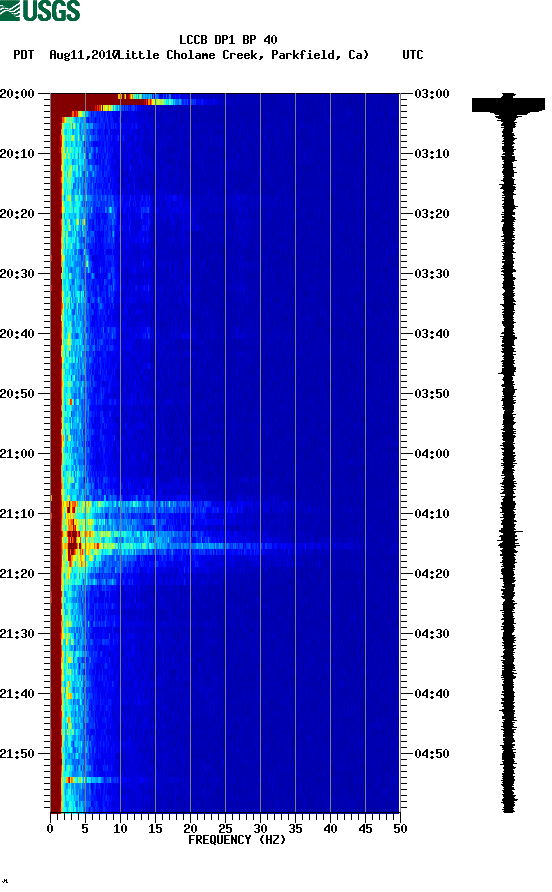Click the 'FREQUENCY (HZ)' axis title
552x892 pixels.
coord(237,840)
